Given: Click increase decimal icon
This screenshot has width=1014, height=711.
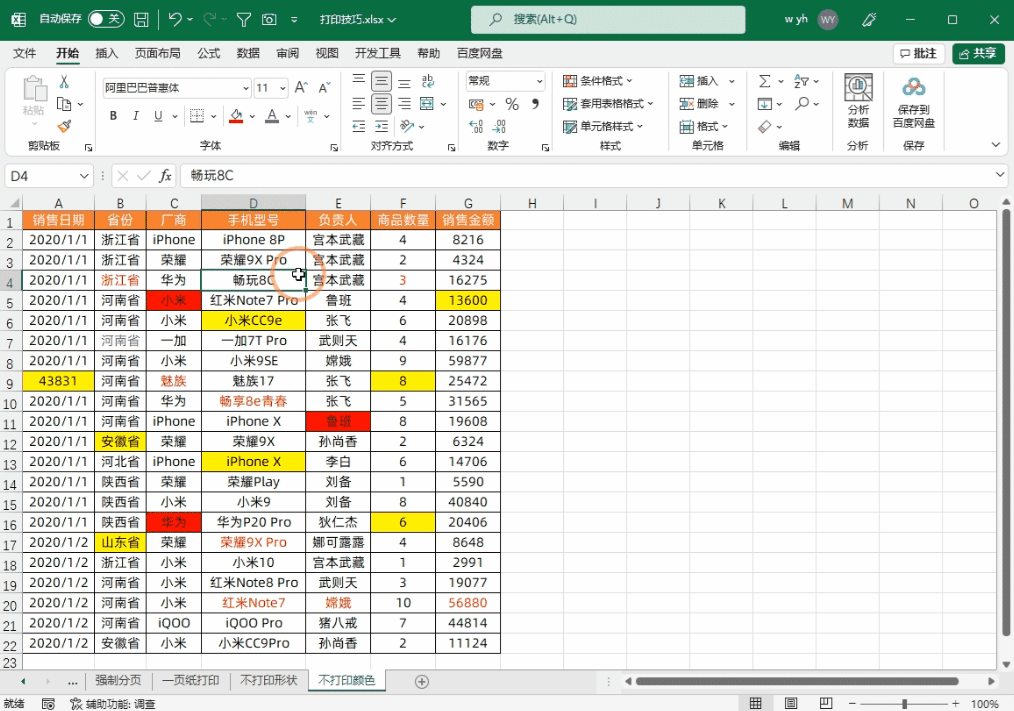Looking at the screenshot, I should tap(476, 126).
